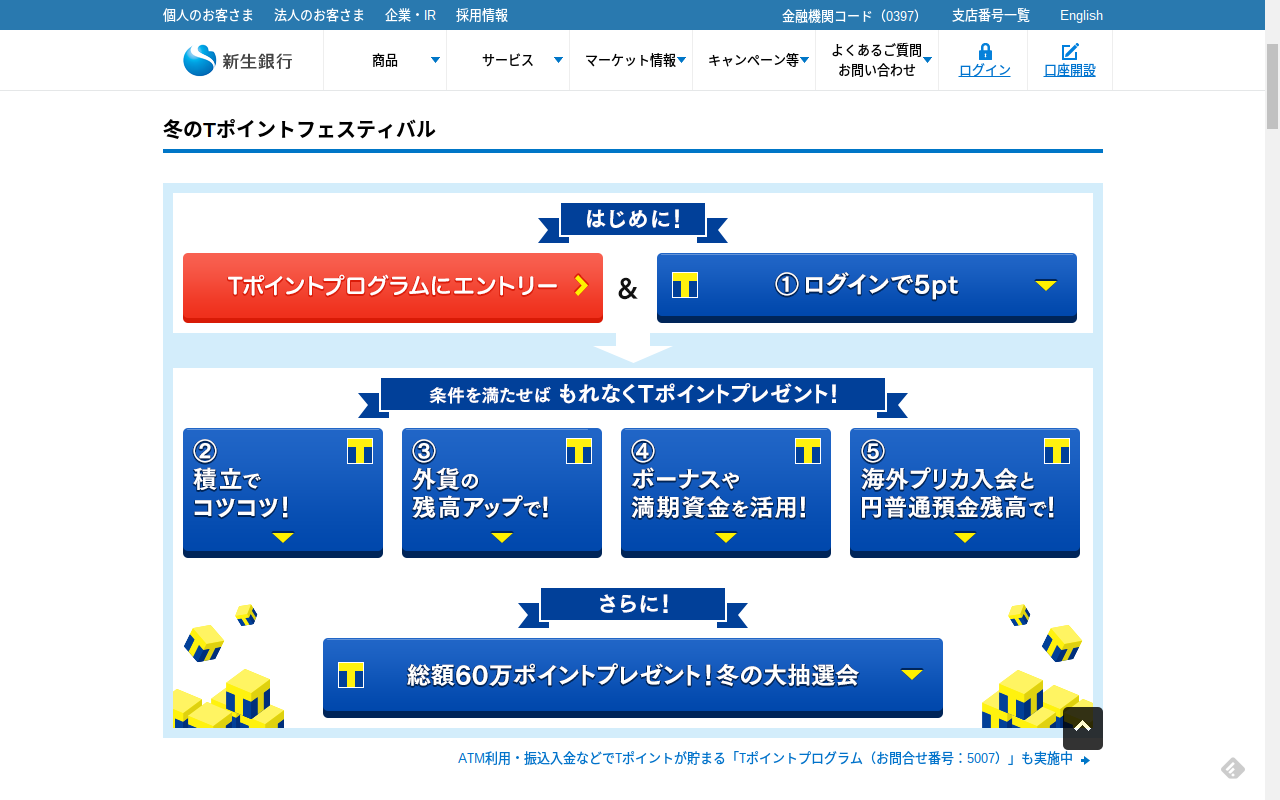Expand the 総額60万ポイントプレゼント 冬の大抽選会 banner
1280x800 pixels.
pyautogui.click(x=633, y=677)
